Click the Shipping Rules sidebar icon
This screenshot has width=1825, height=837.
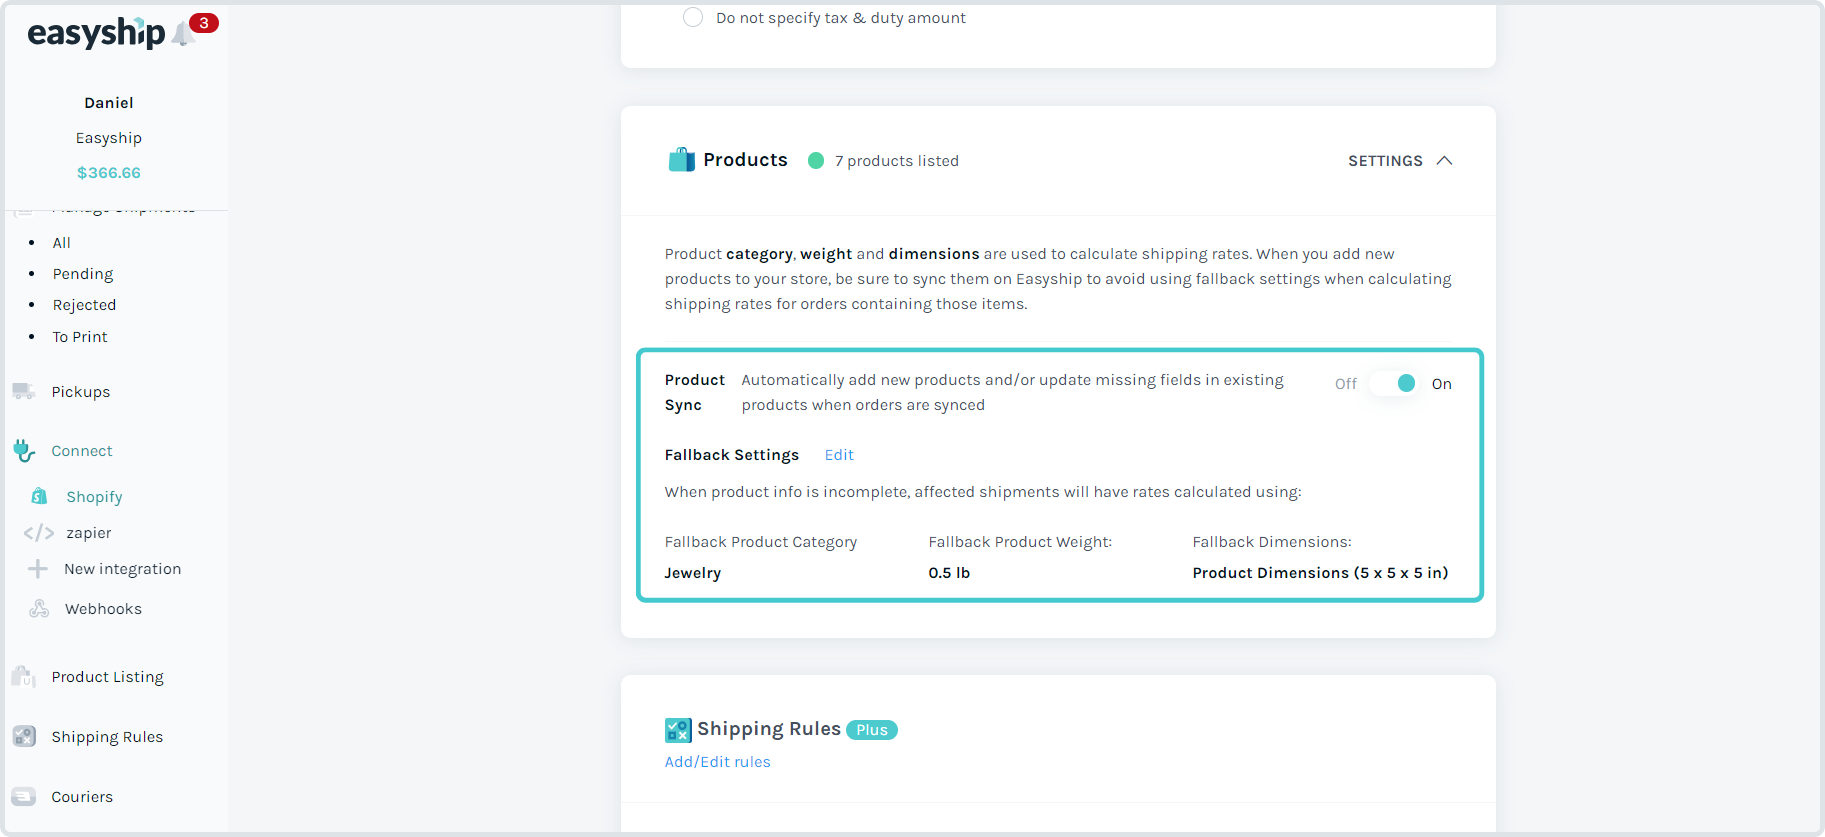24,737
